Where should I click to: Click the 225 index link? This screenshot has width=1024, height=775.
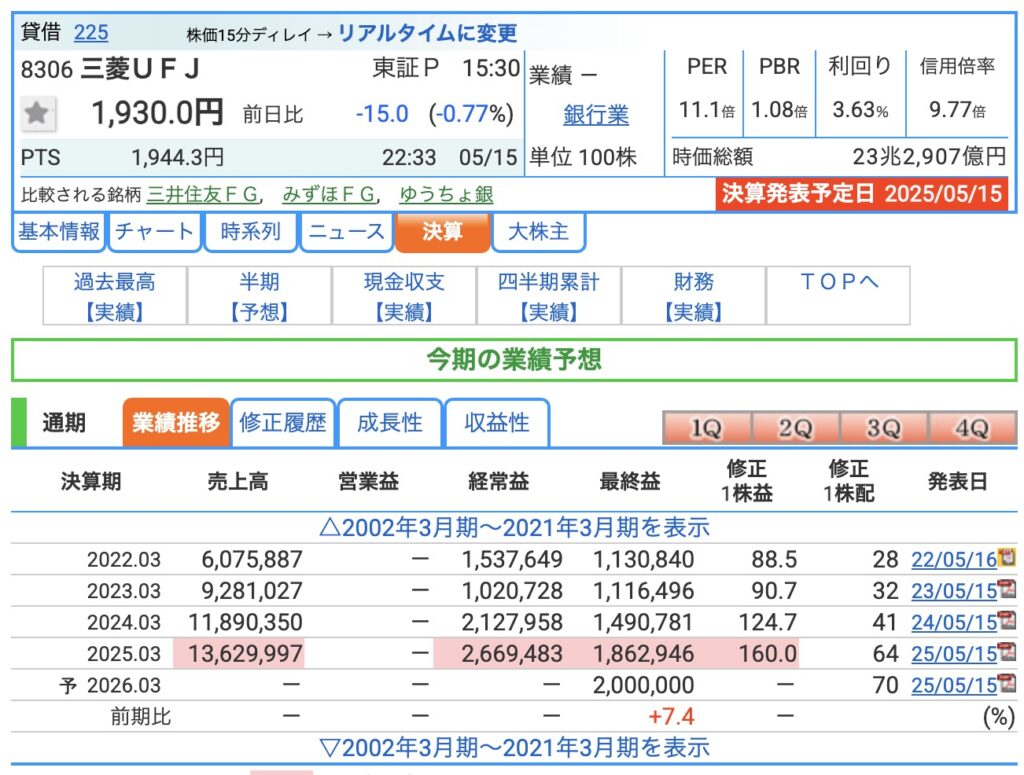(91, 32)
